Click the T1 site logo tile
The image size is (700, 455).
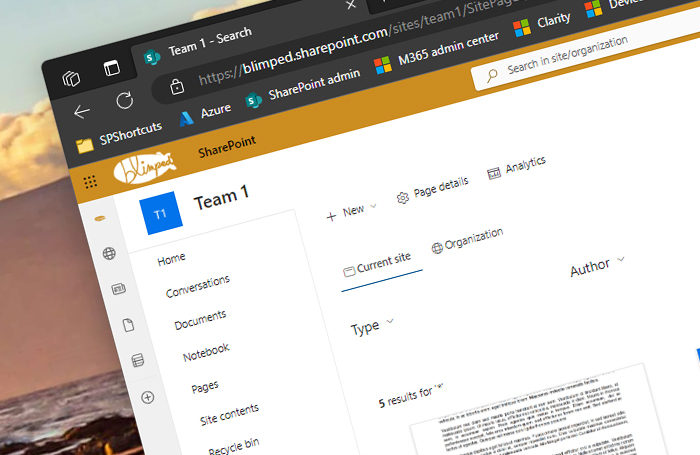click(x=161, y=213)
